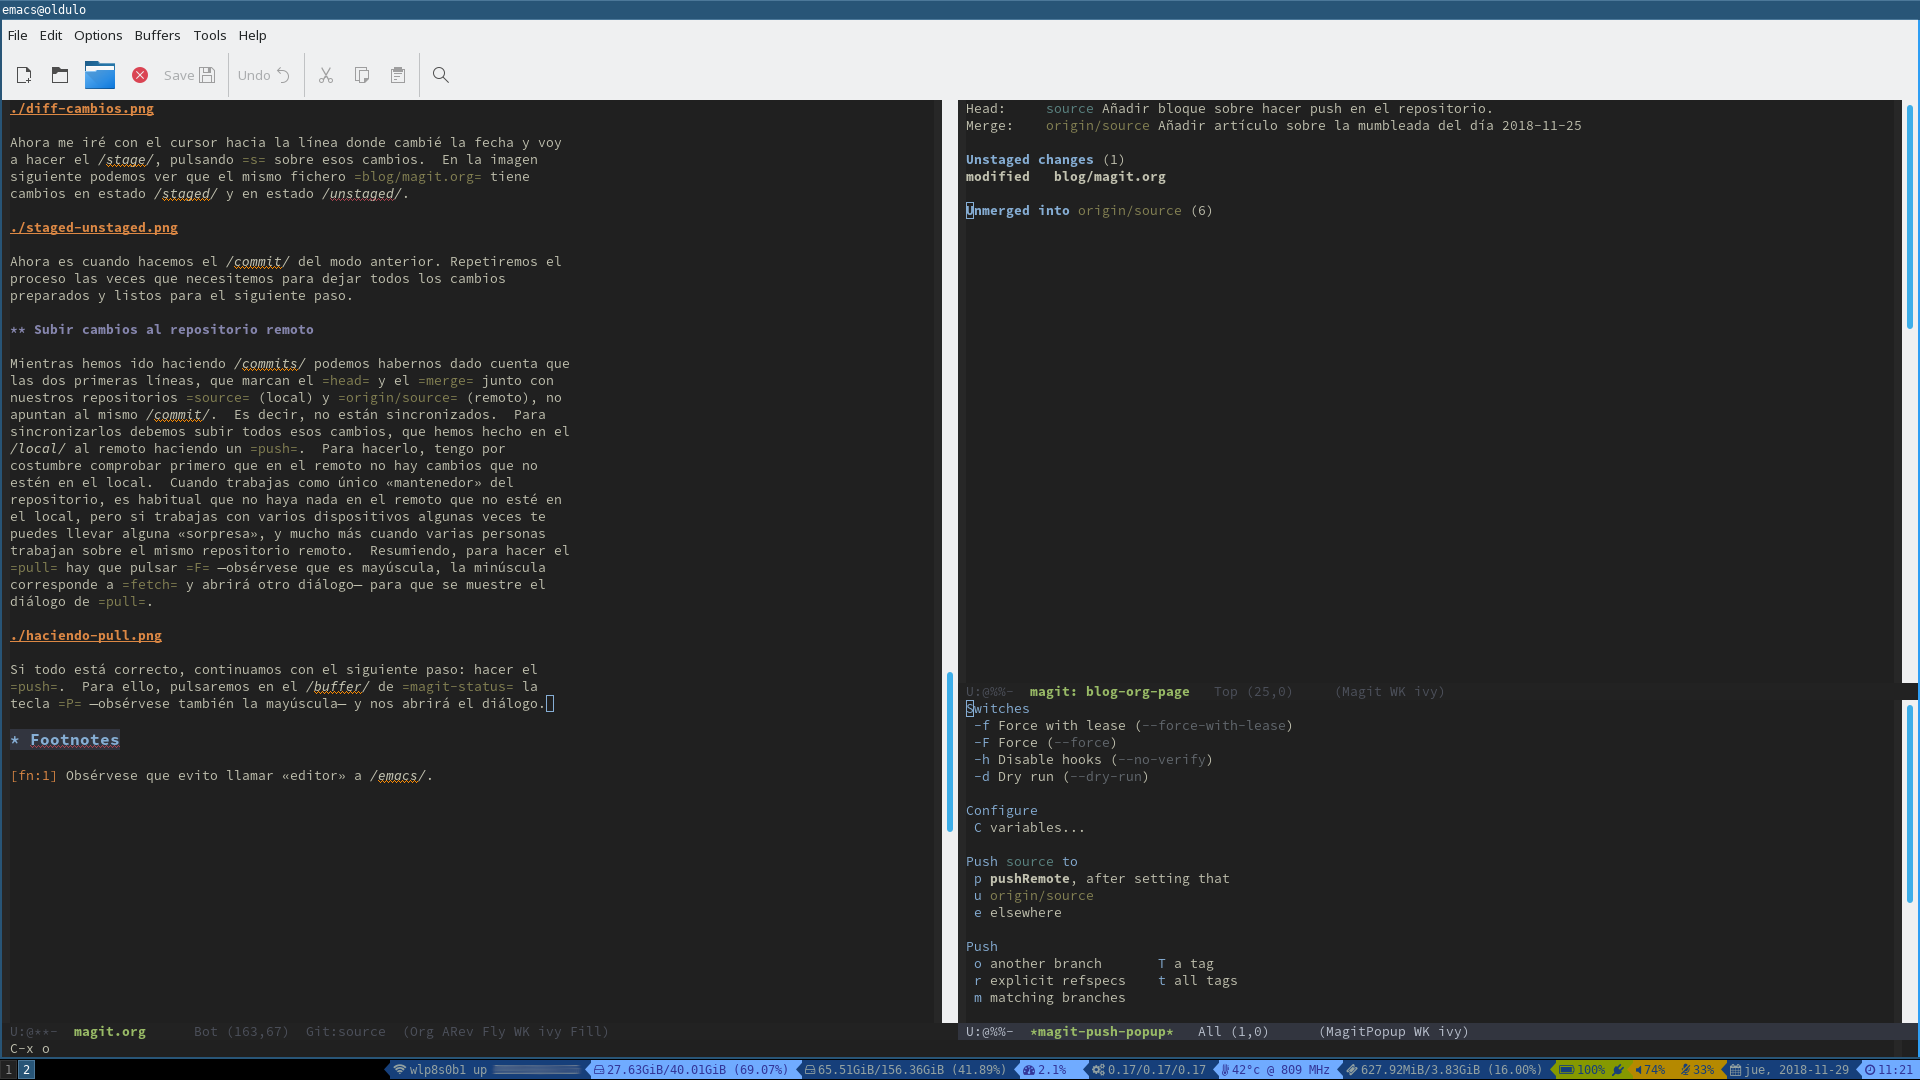Click the 65.51GiB disk usage indicator
This screenshot has width=1920, height=1080.
coord(905,1069)
